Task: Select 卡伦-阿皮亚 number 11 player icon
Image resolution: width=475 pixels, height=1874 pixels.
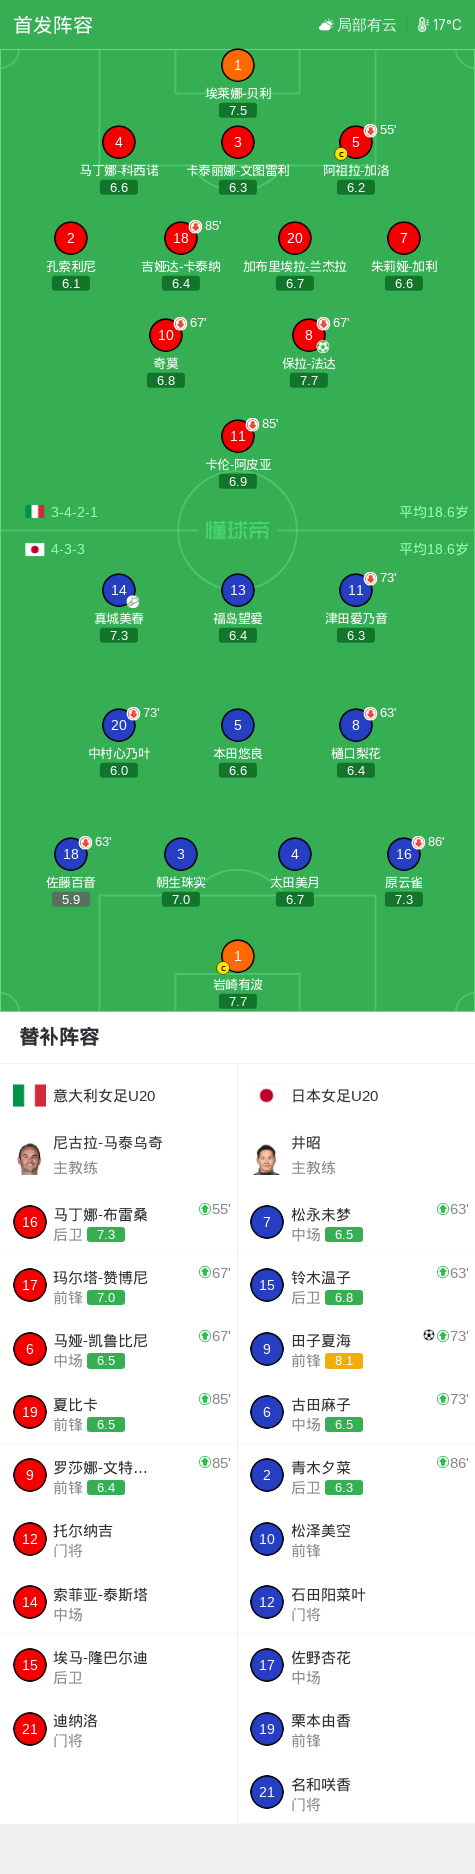Action: coord(238,436)
